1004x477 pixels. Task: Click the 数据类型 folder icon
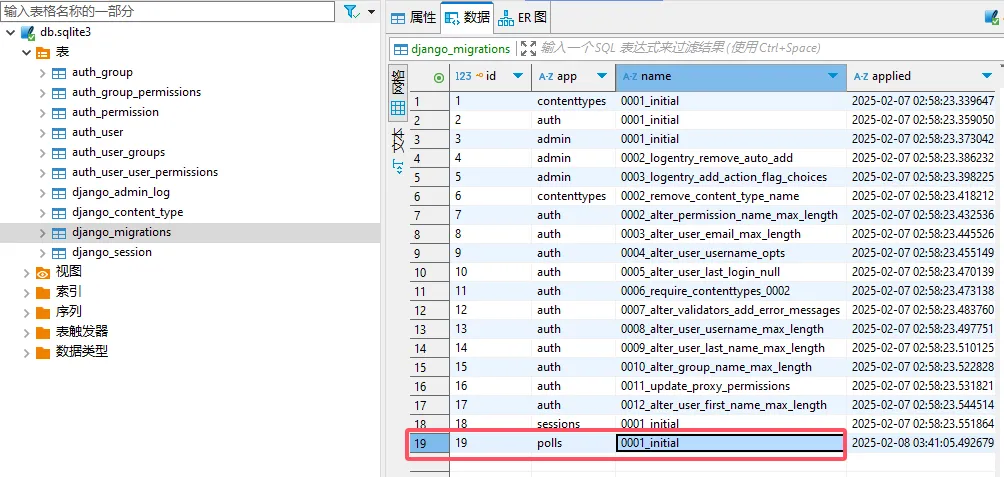[x=44, y=353]
